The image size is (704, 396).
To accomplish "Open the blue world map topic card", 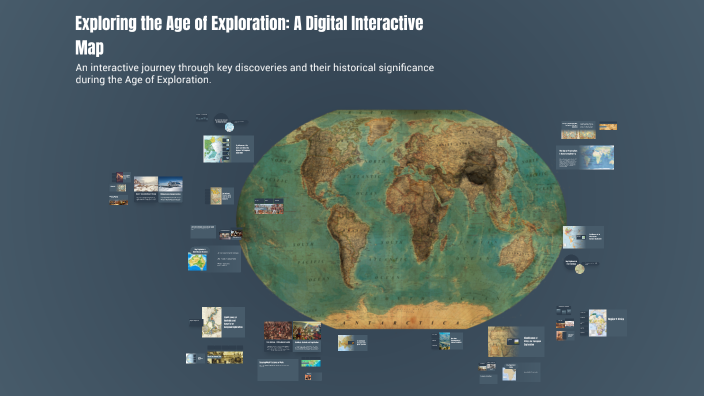I will pyautogui.click(x=585, y=157).
